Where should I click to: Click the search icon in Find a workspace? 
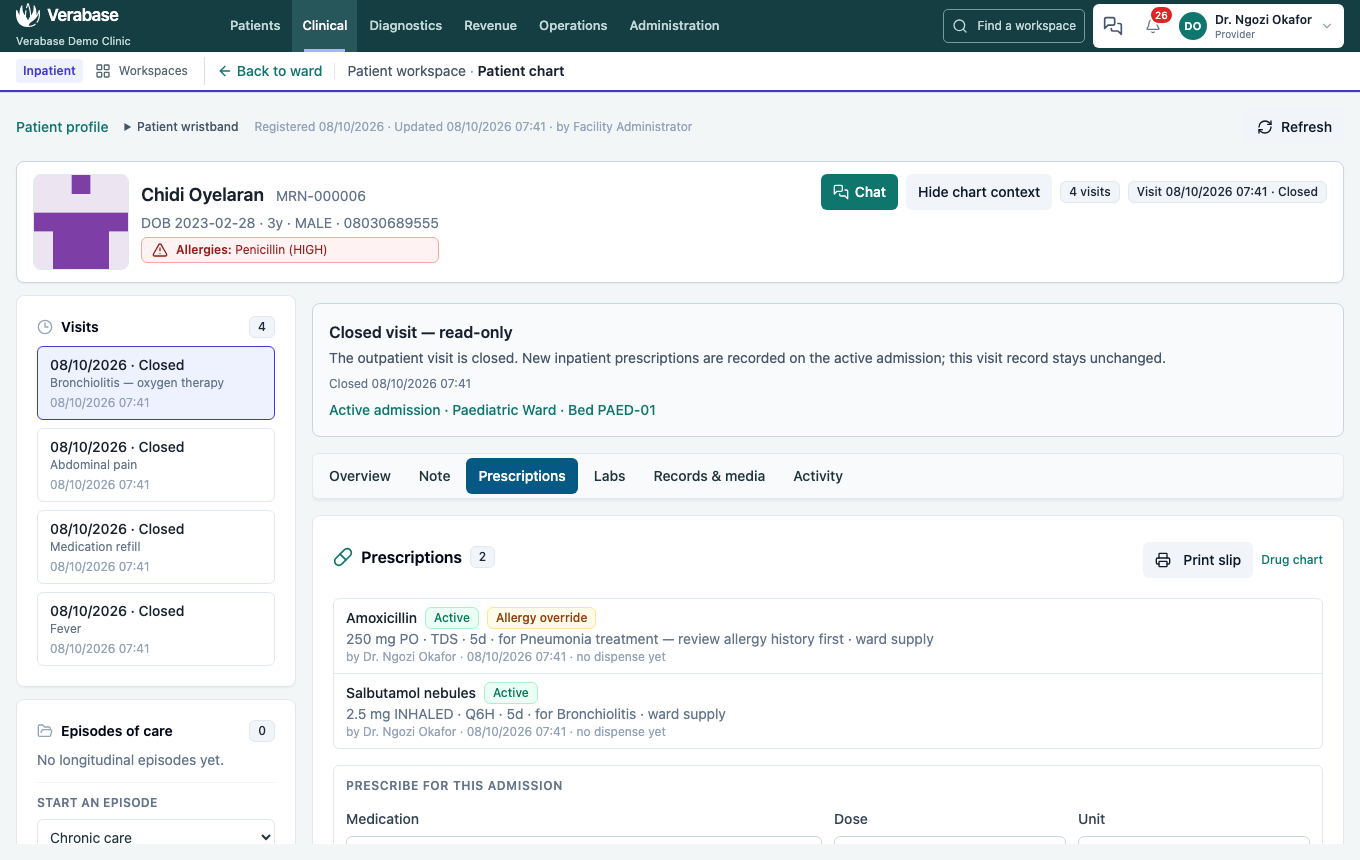pos(960,26)
